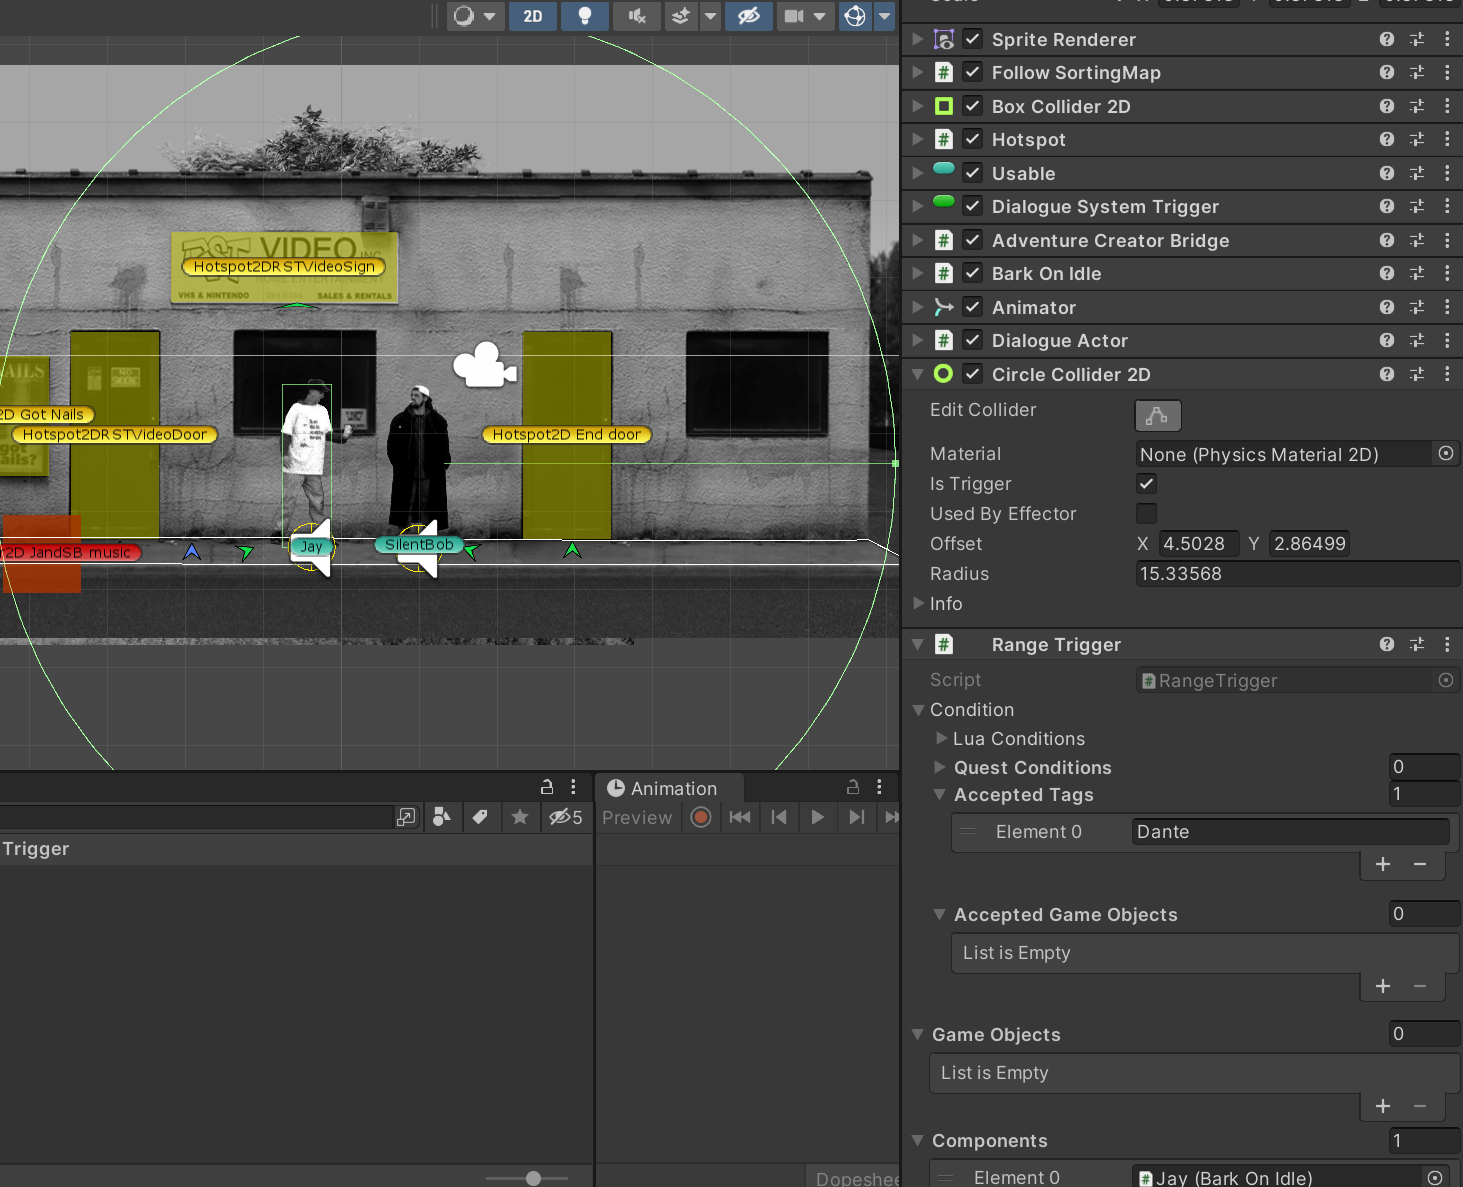Image resolution: width=1463 pixels, height=1187 pixels.
Task: Add an Accepted Game Objects entry
Action: tap(1383, 986)
